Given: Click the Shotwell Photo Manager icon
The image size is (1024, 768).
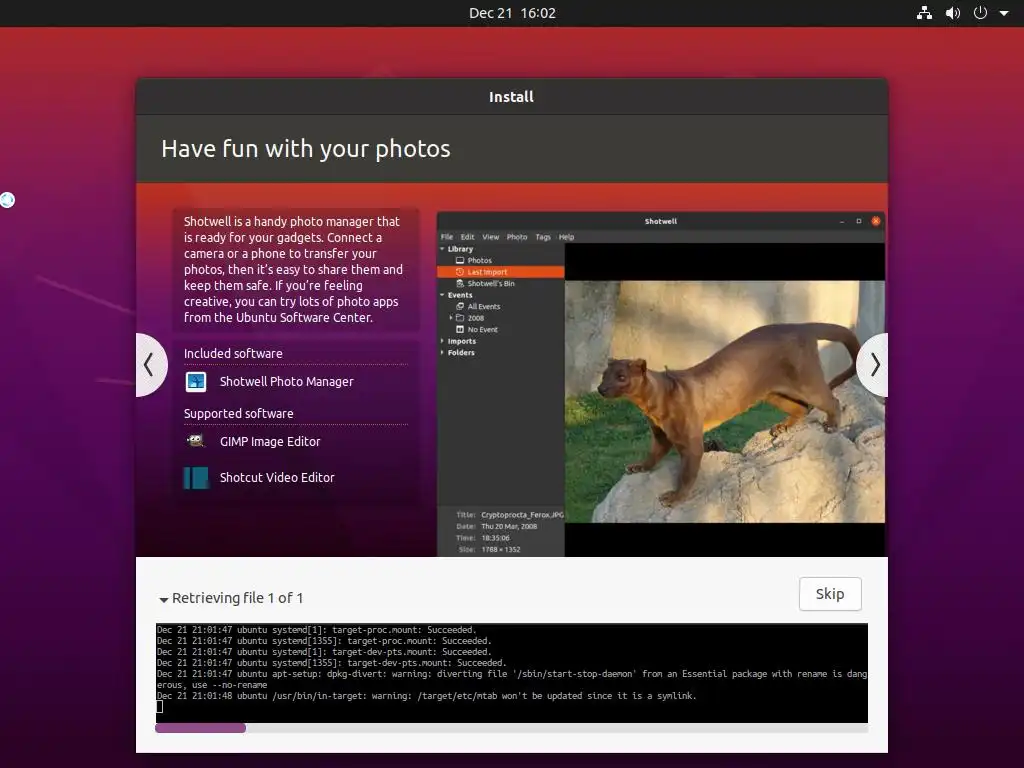Looking at the screenshot, I should pos(196,381).
